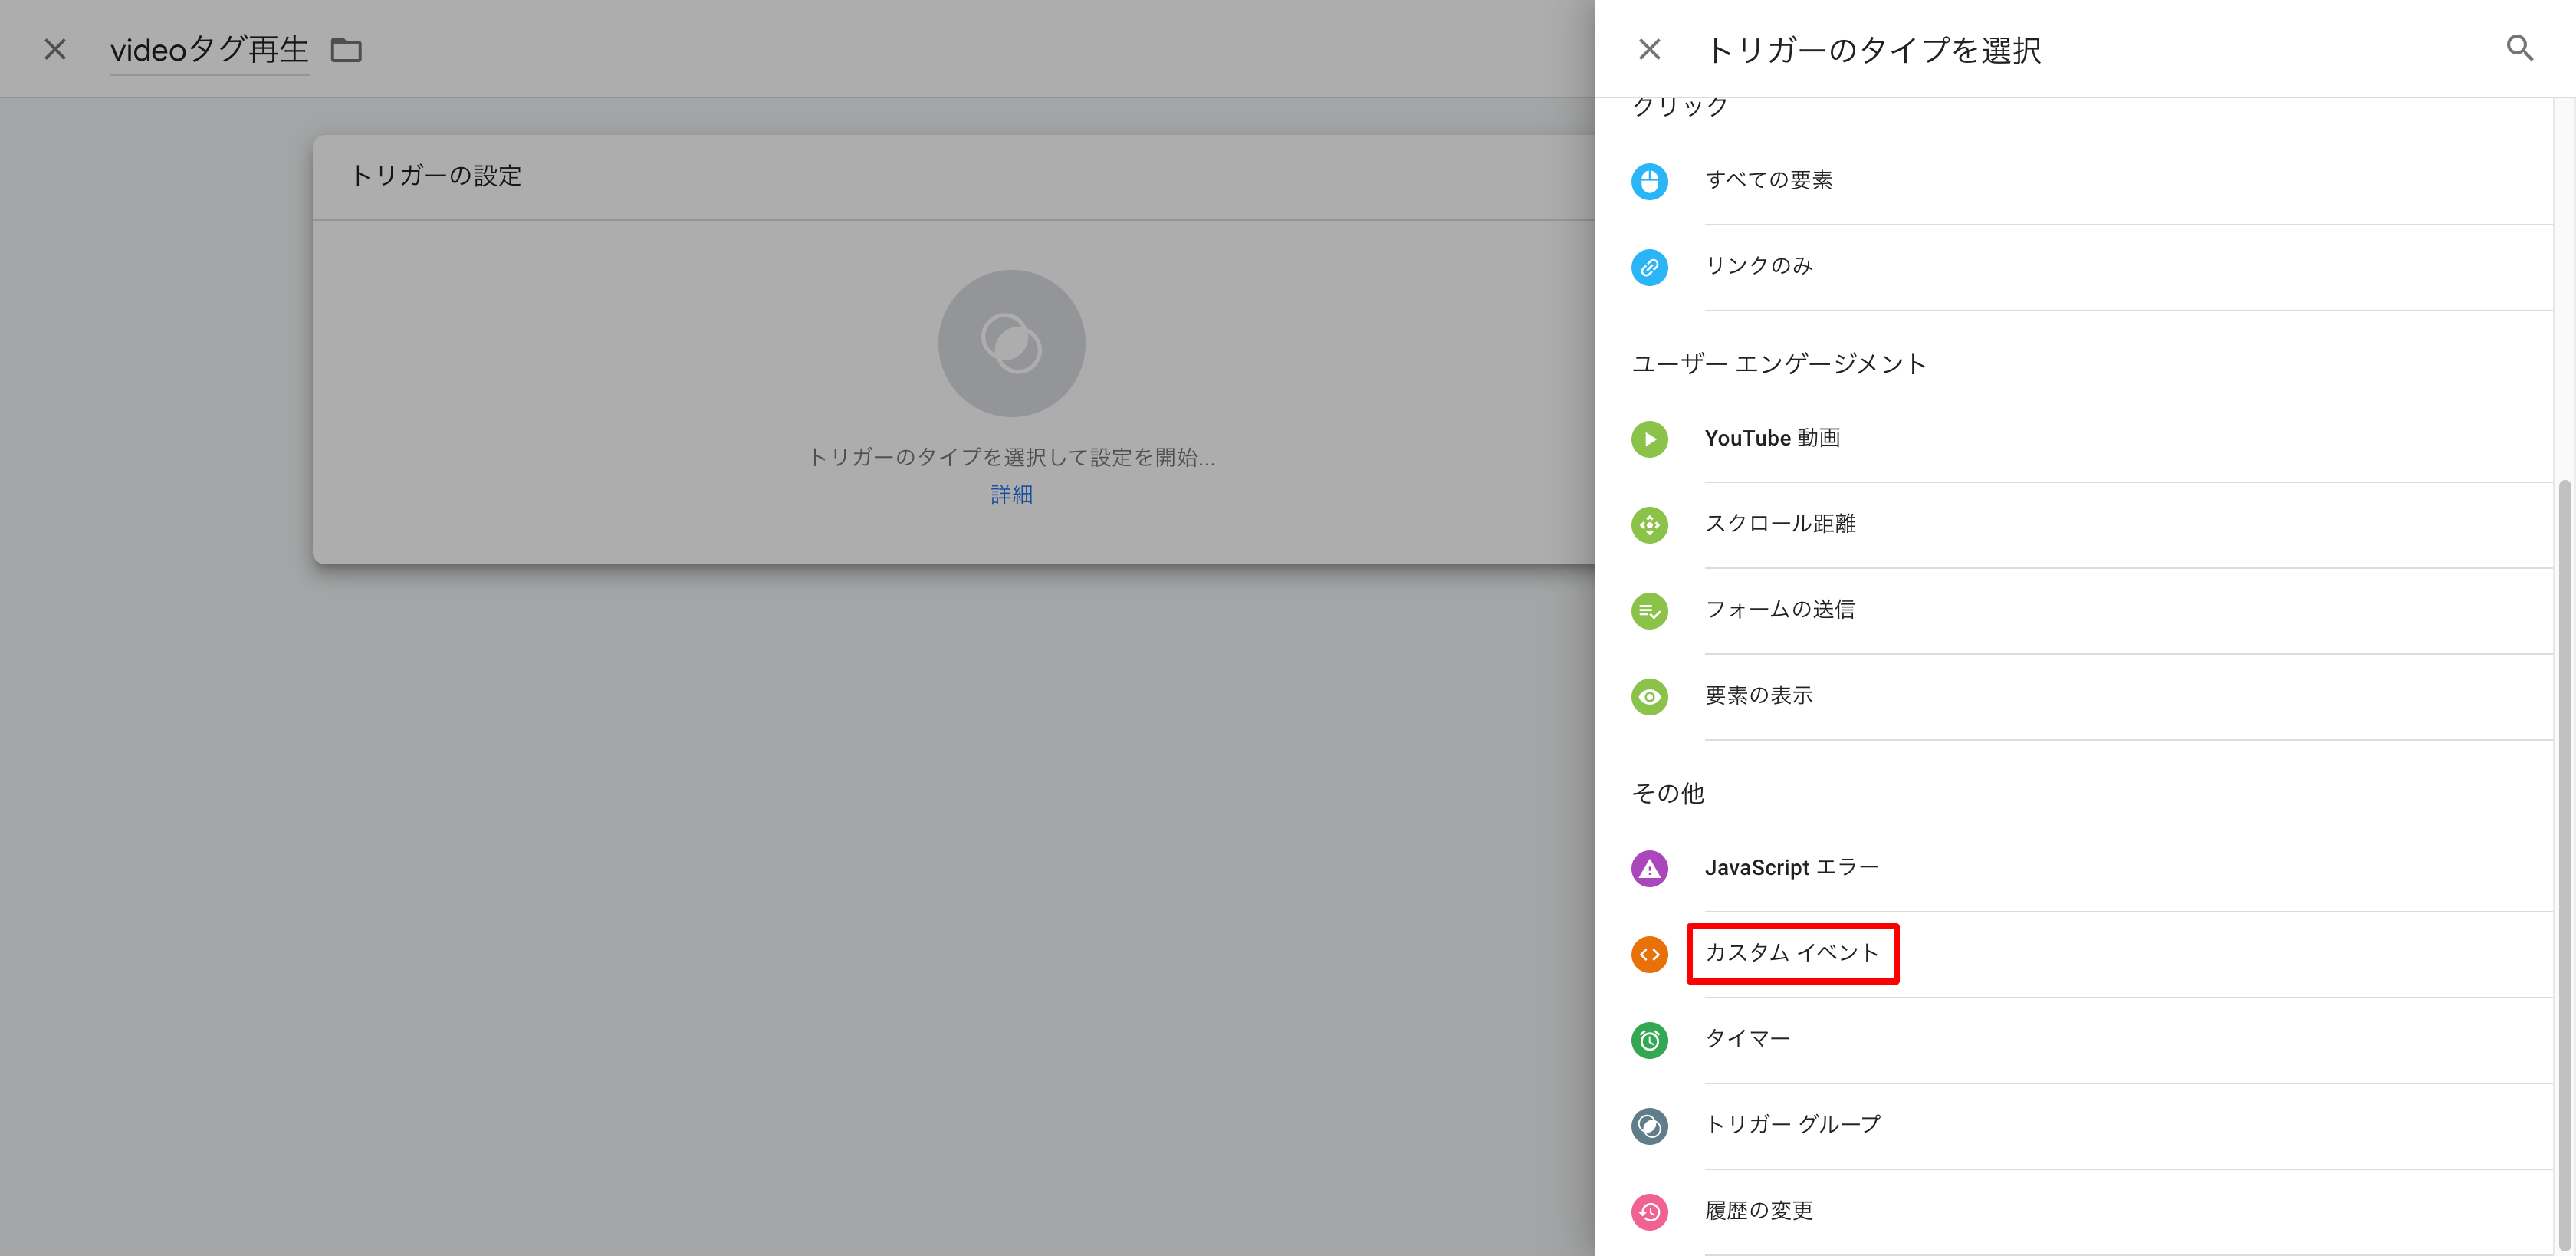Open the 詳細 learn more link
2576x1256 pixels.
(x=1011, y=494)
